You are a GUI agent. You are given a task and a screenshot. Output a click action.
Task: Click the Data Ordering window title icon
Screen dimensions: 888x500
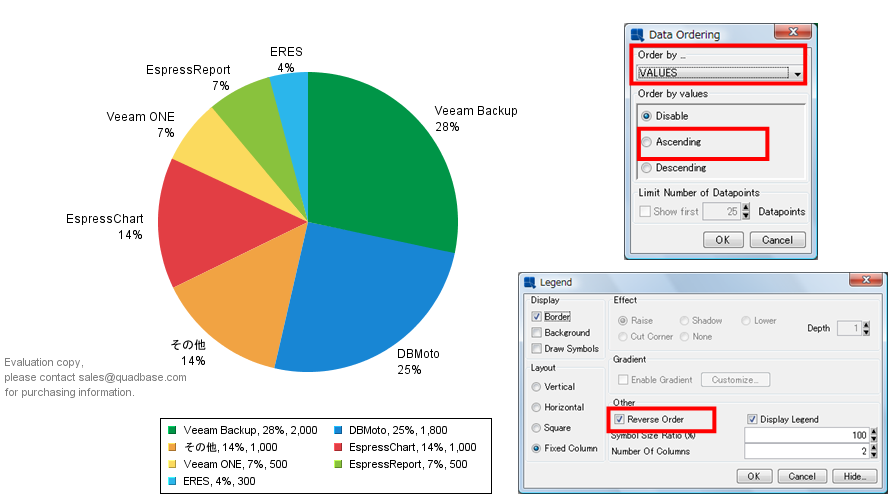coord(637,35)
